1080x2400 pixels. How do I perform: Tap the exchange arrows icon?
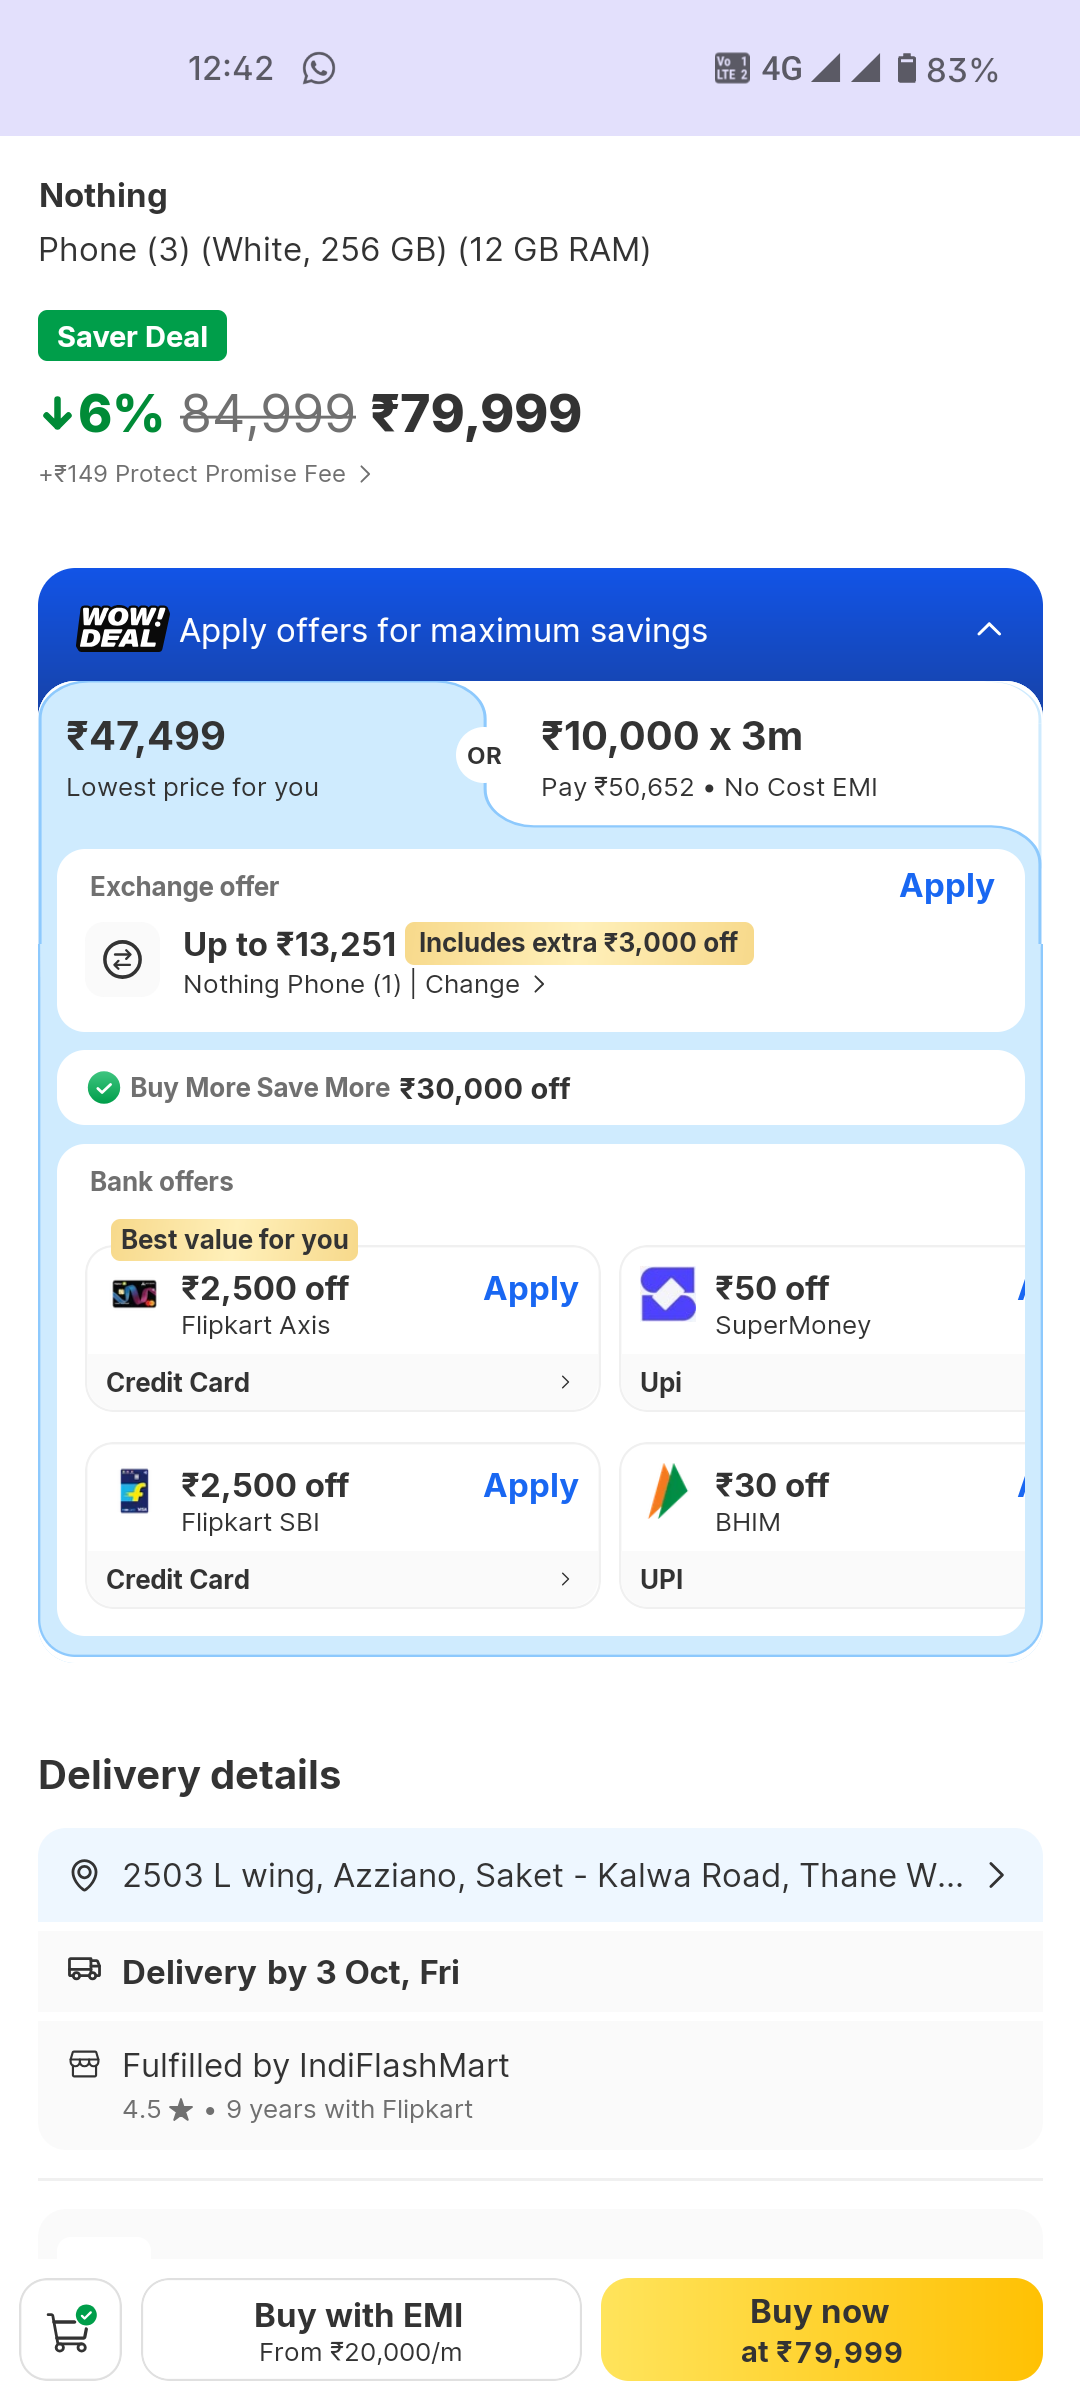coord(123,960)
